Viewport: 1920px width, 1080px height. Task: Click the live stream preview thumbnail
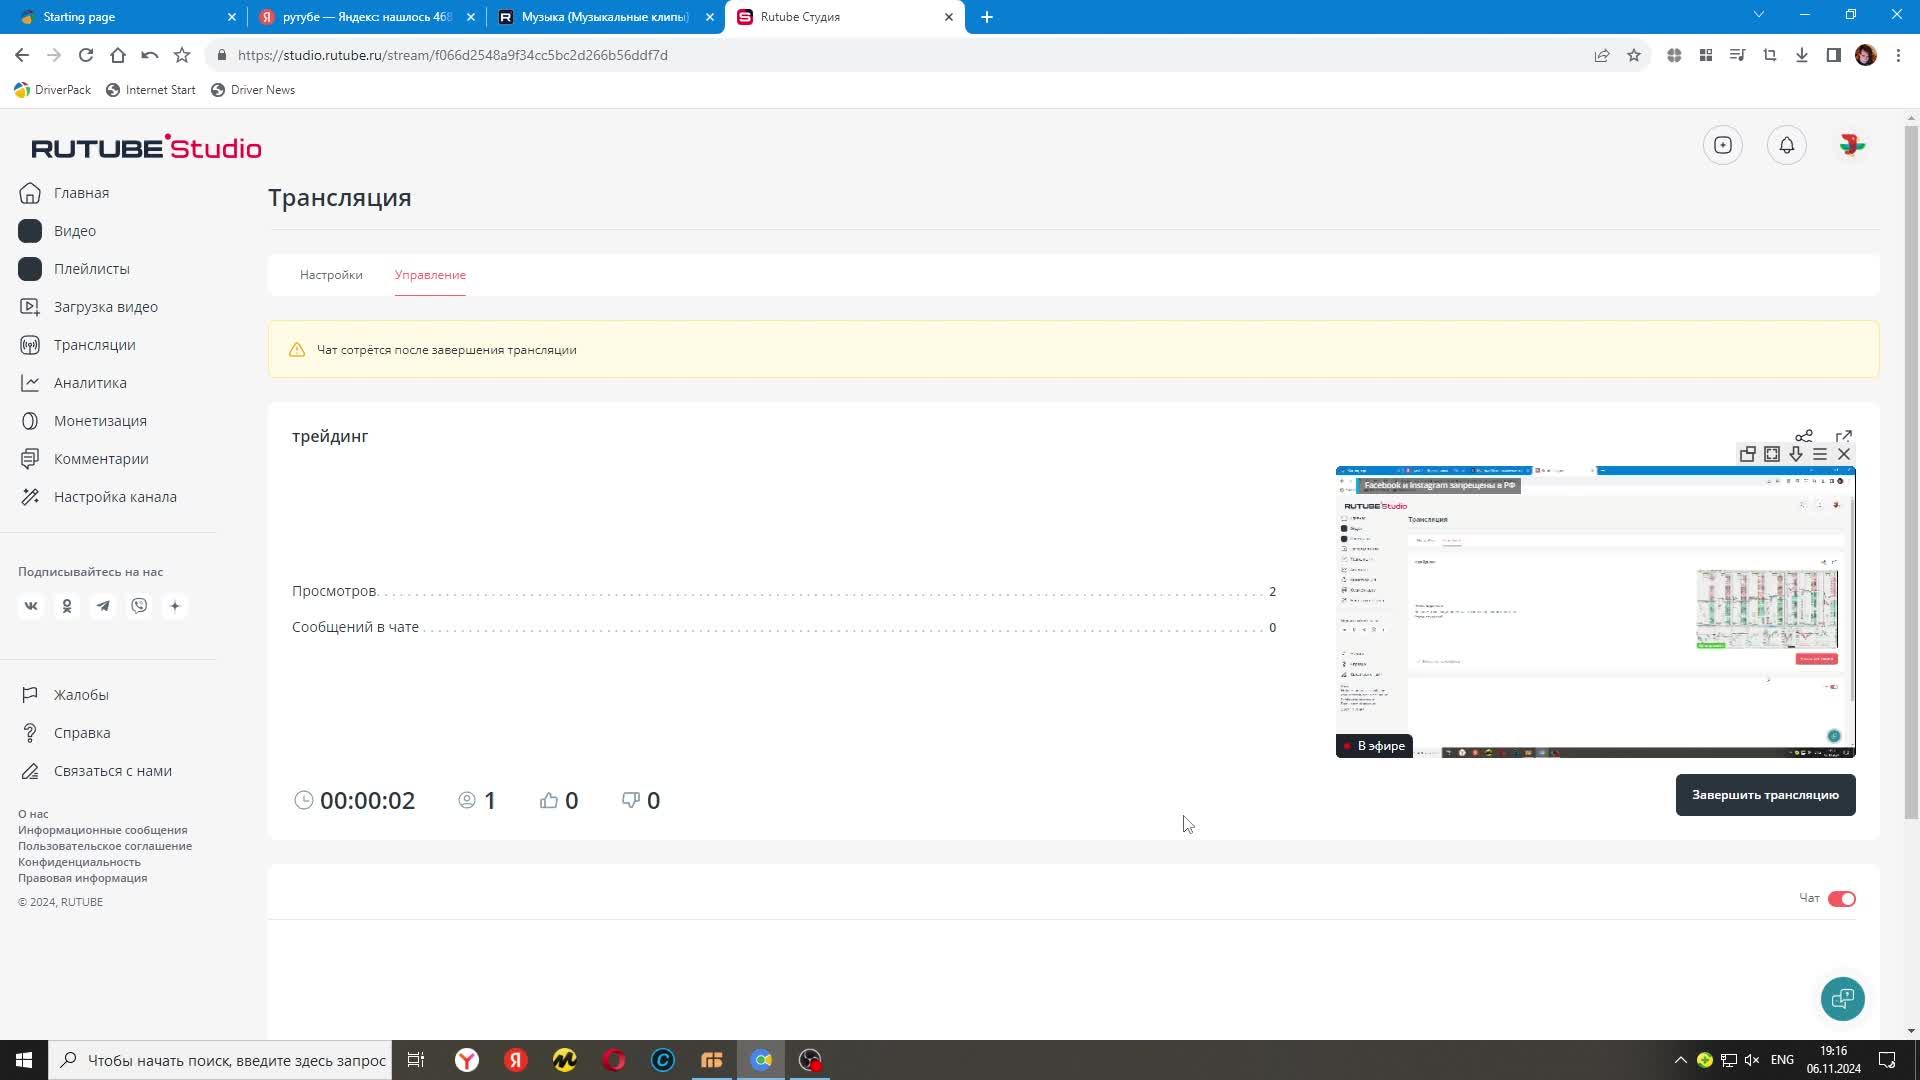pyautogui.click(x=1595, y=612)
